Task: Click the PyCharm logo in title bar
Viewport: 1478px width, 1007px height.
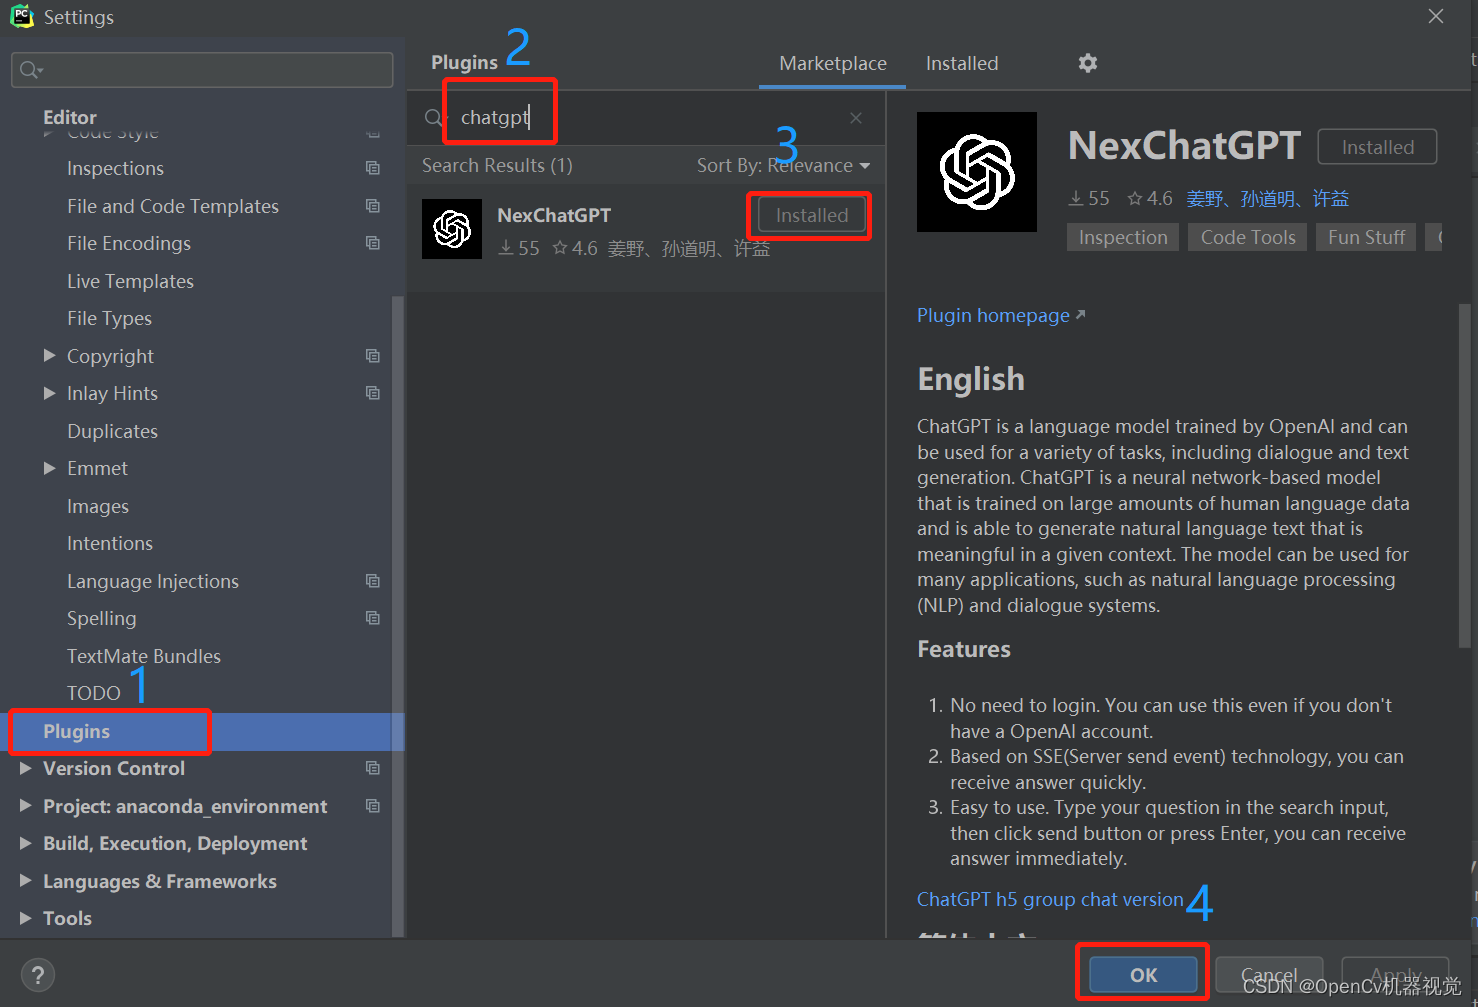Action: pos(22,16)
